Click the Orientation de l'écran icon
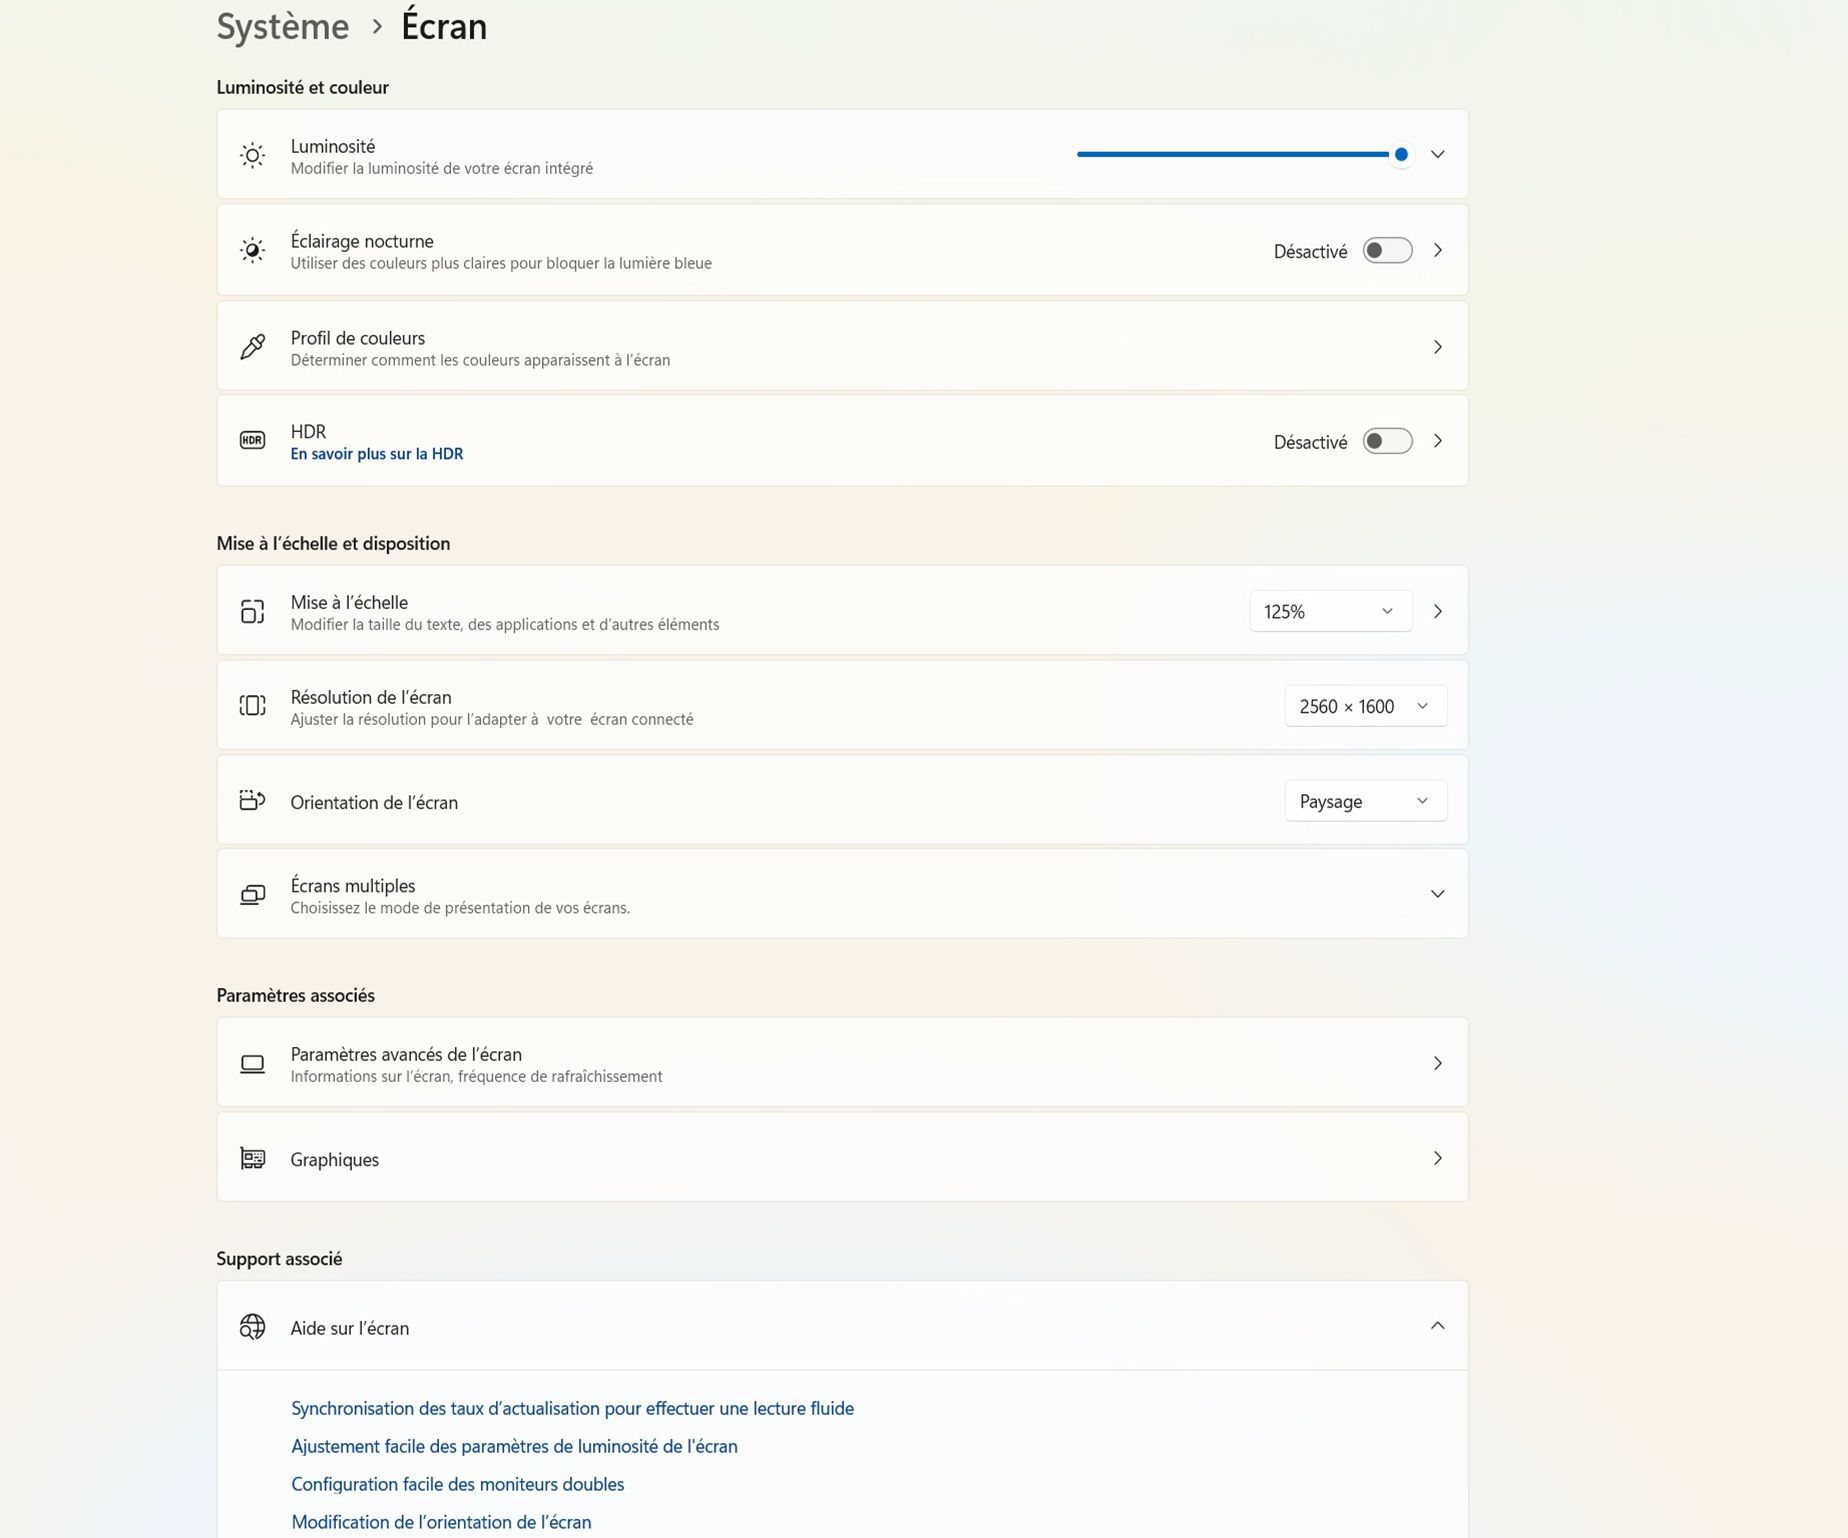 coord(252,800)
